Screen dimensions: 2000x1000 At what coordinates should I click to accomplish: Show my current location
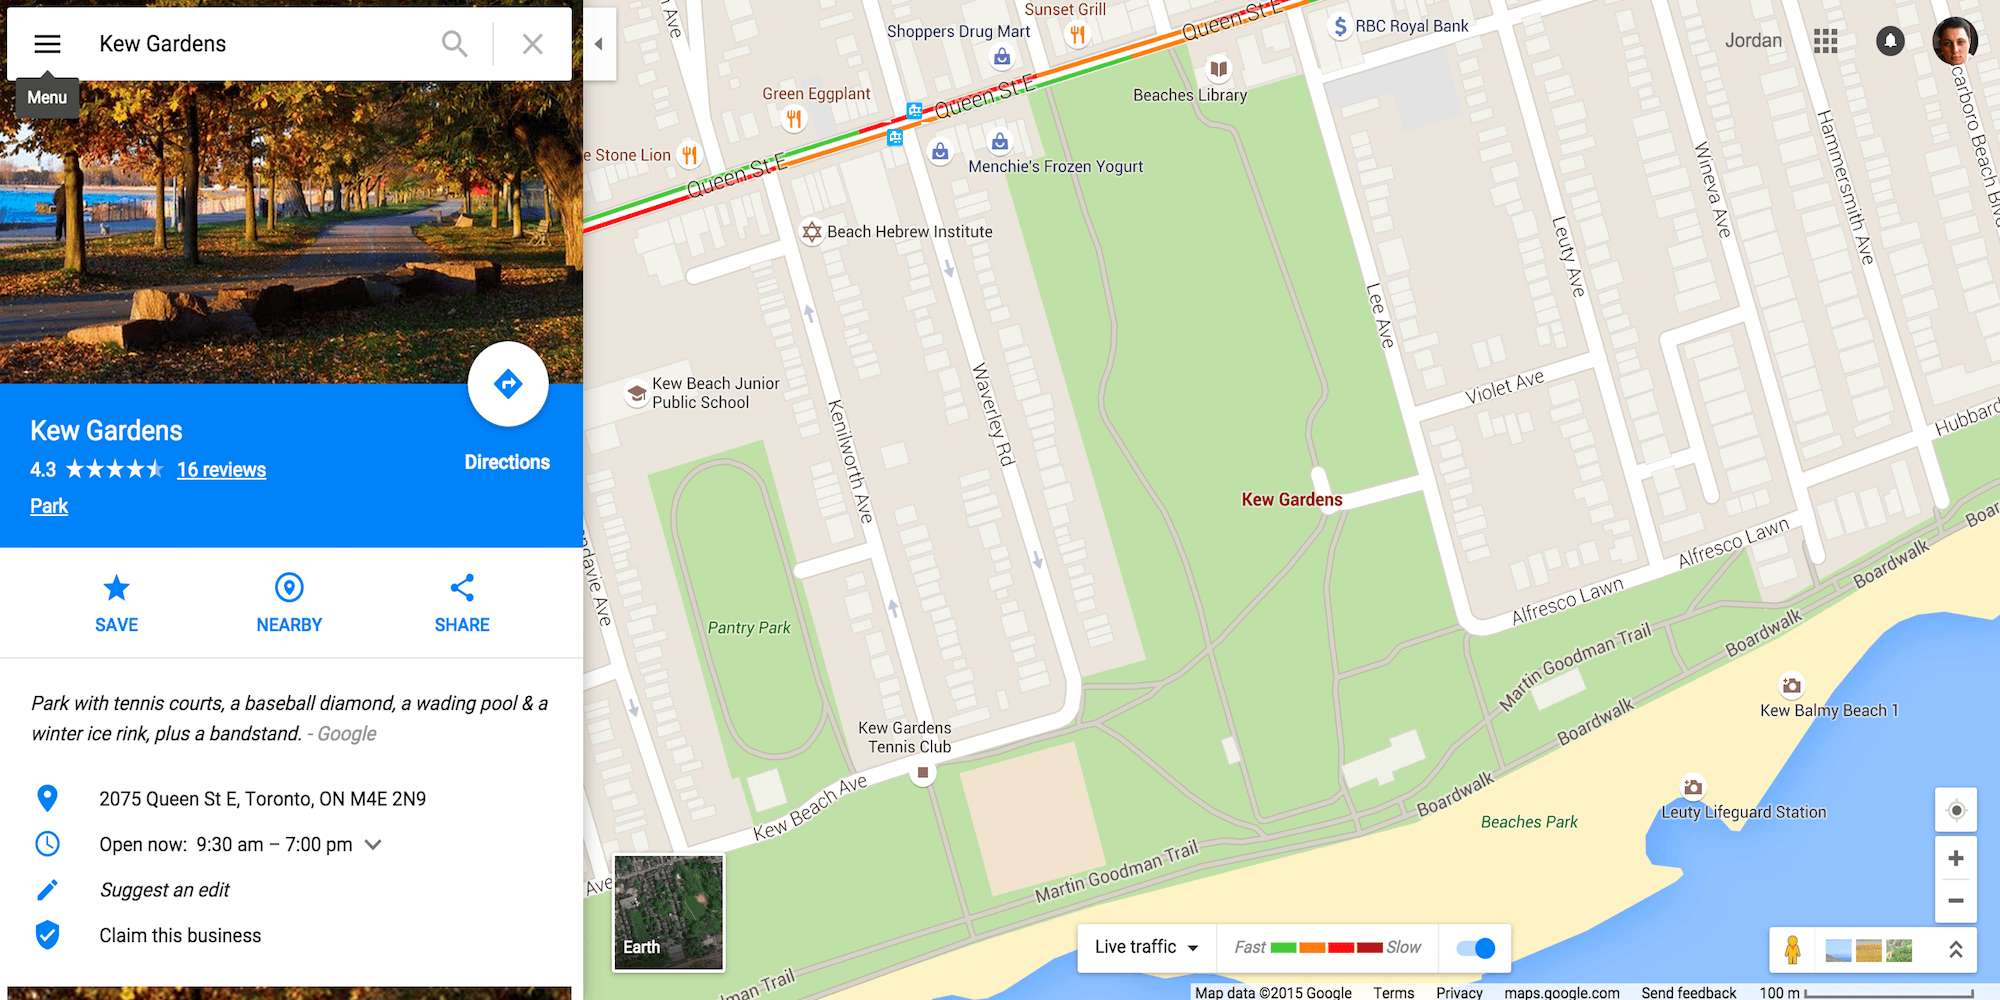(1956, 810)
